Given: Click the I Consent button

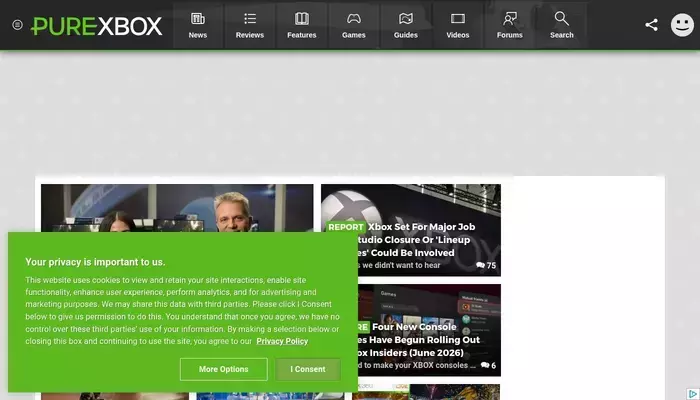Looking at the screenshot, I should click(x=308, y=369).
